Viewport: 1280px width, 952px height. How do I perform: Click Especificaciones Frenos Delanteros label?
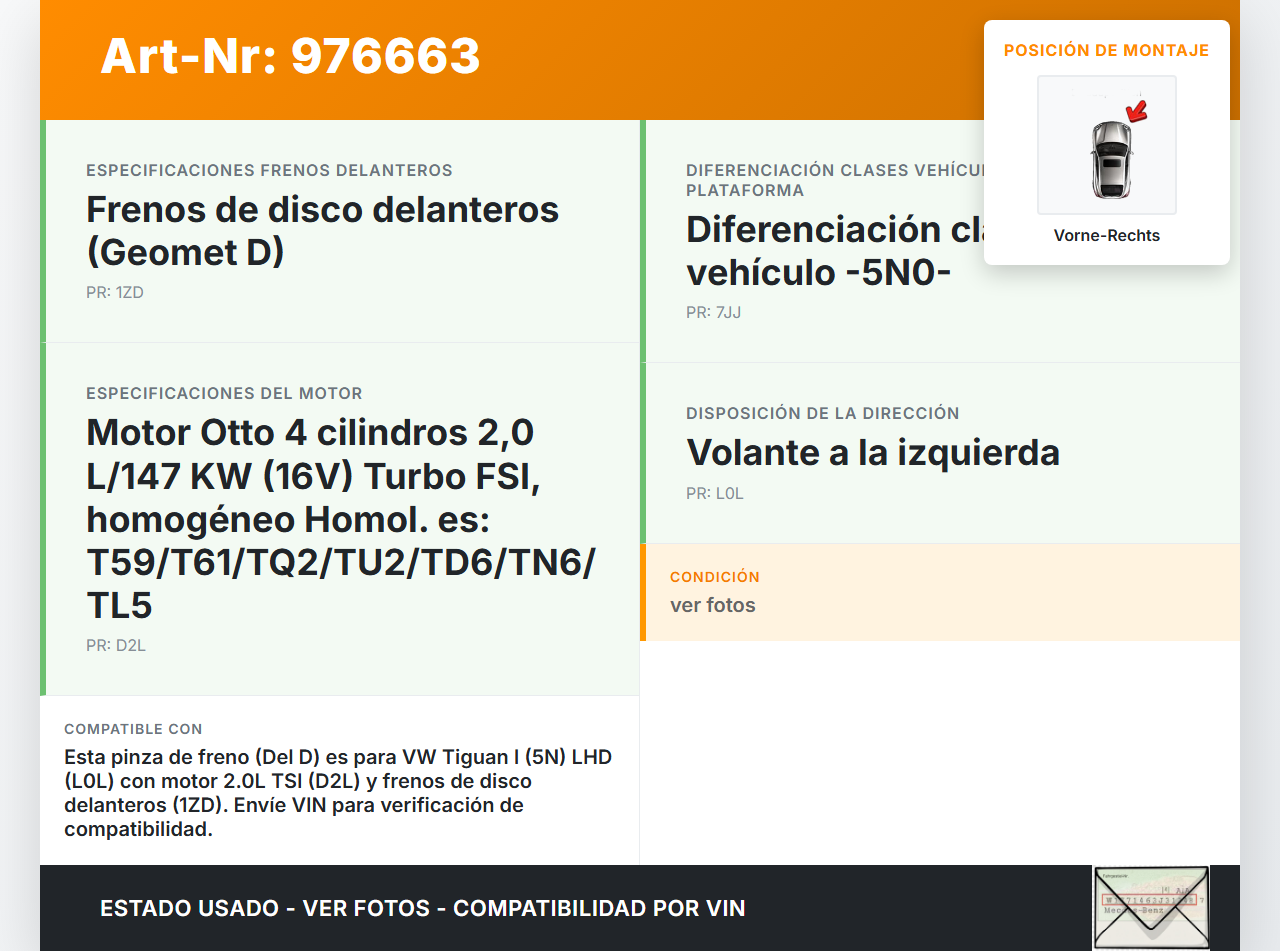pos(269,171)
